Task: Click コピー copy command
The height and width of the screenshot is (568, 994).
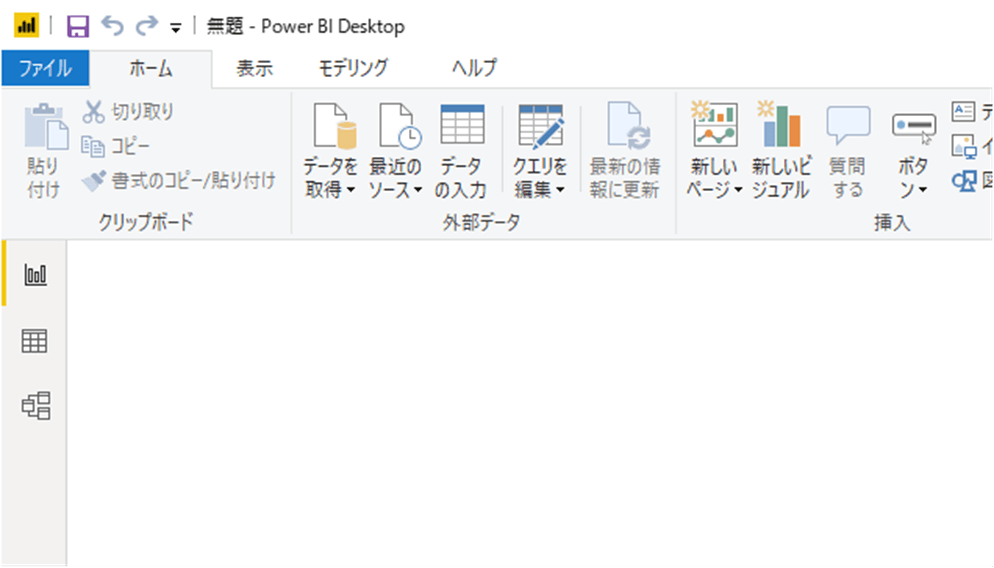Action: (x=115, y=146)
